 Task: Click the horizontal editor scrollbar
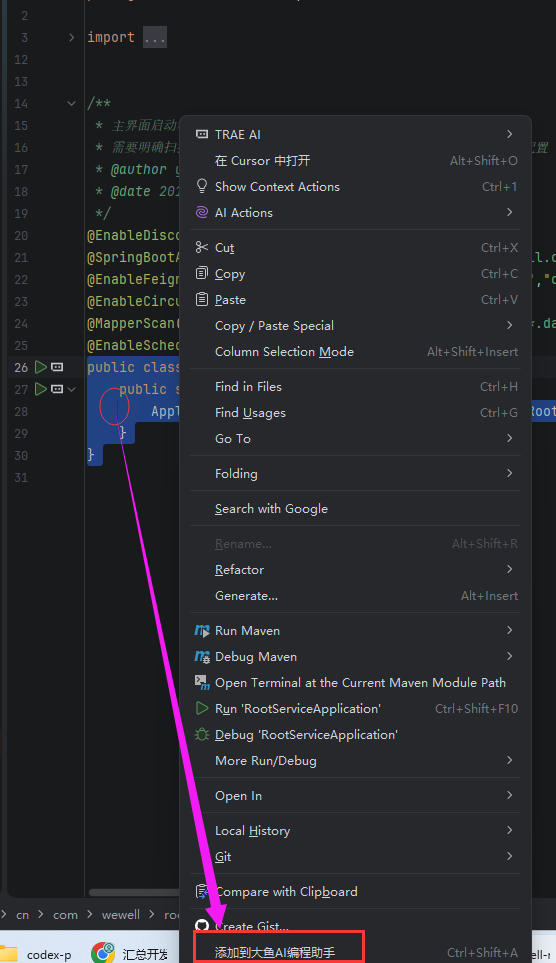(133, 892)
